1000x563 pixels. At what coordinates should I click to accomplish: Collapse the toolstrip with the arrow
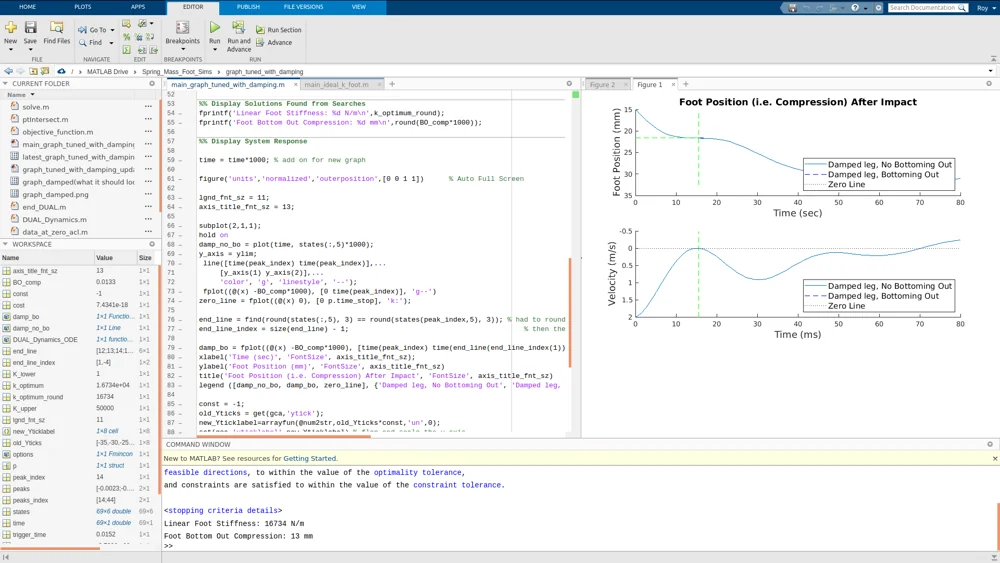(x=993, y=59)
